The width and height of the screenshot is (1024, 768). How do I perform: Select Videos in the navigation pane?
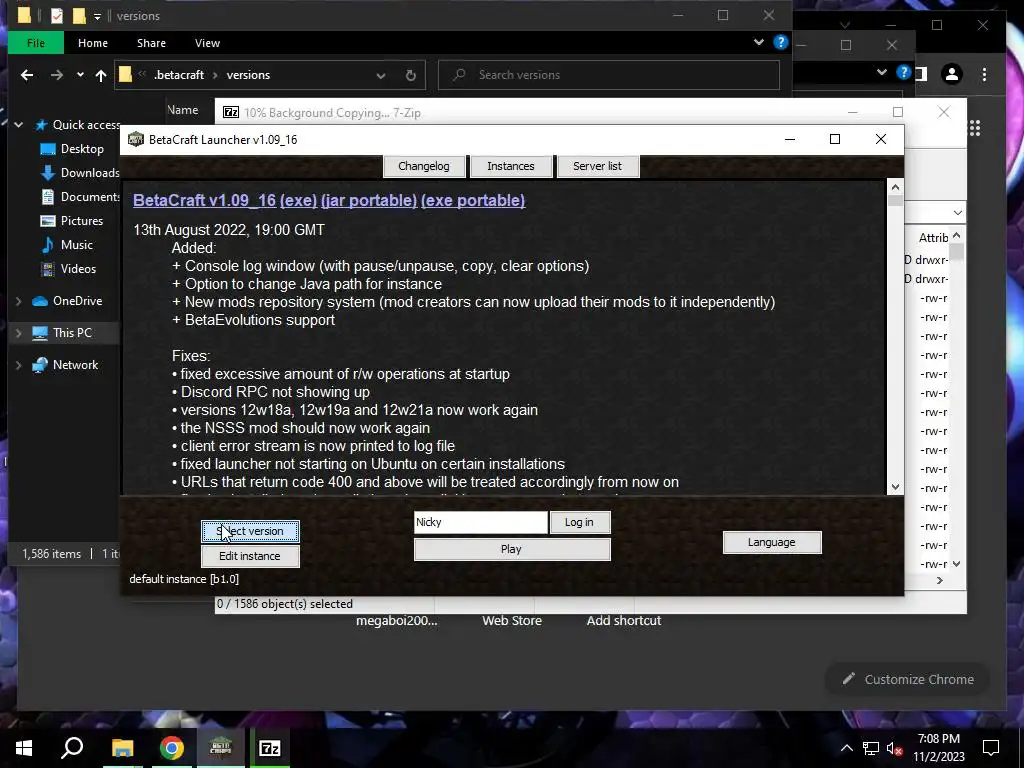(x=78, y=269)
